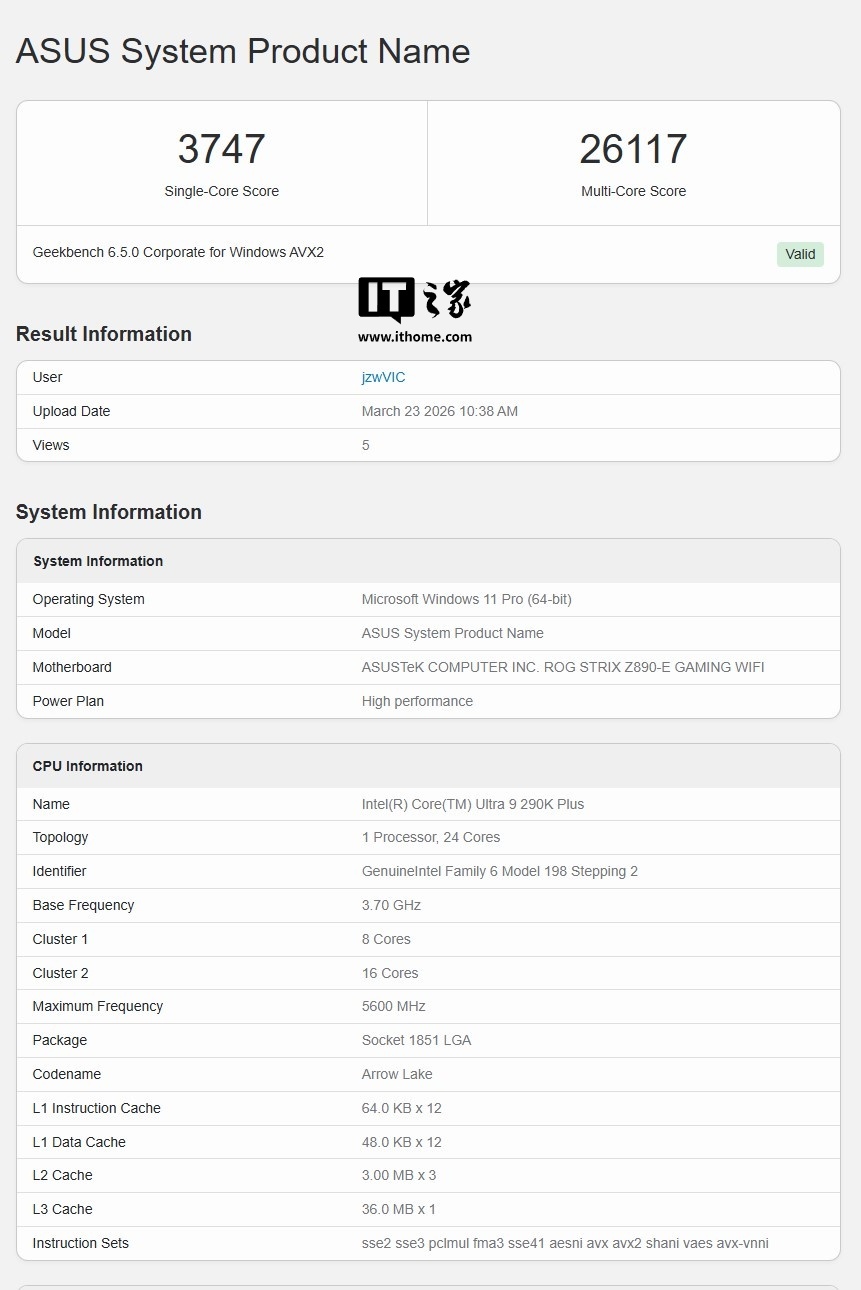861x1290 pixels.
Task: Click the Intel Core Ultra 9 290K Plus name
Action: click(472, 804)
